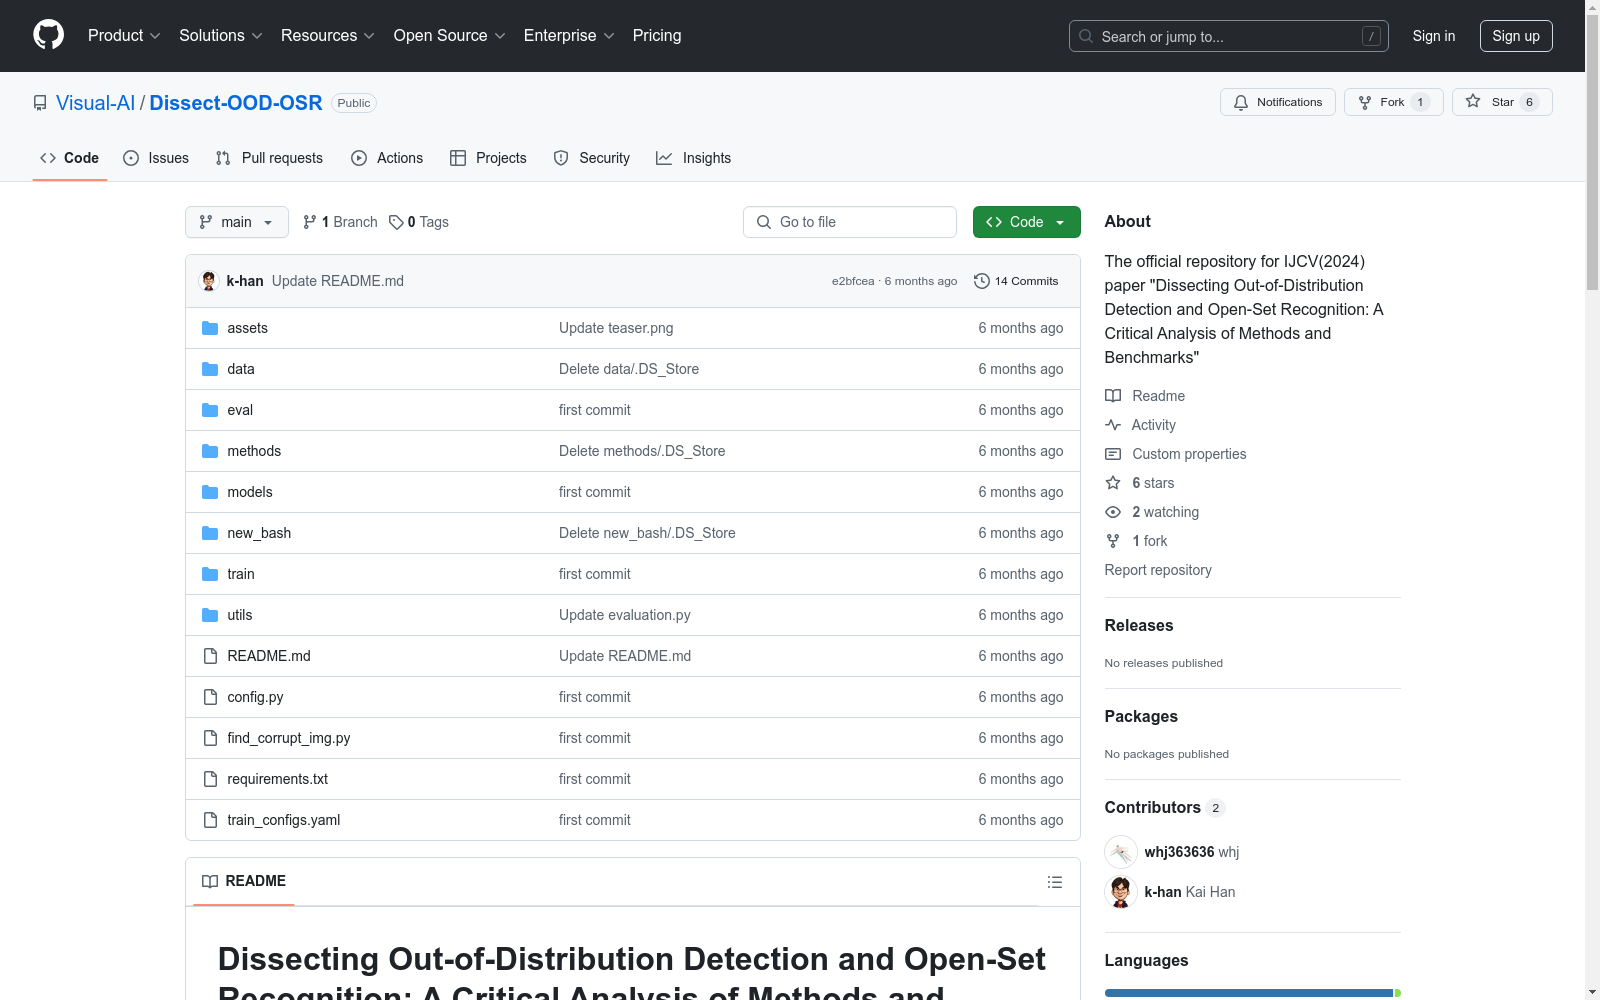Open the Contributors heading link
Image resolution: width=1600 pixels, height=1000 pixels.
point(1164,807)
